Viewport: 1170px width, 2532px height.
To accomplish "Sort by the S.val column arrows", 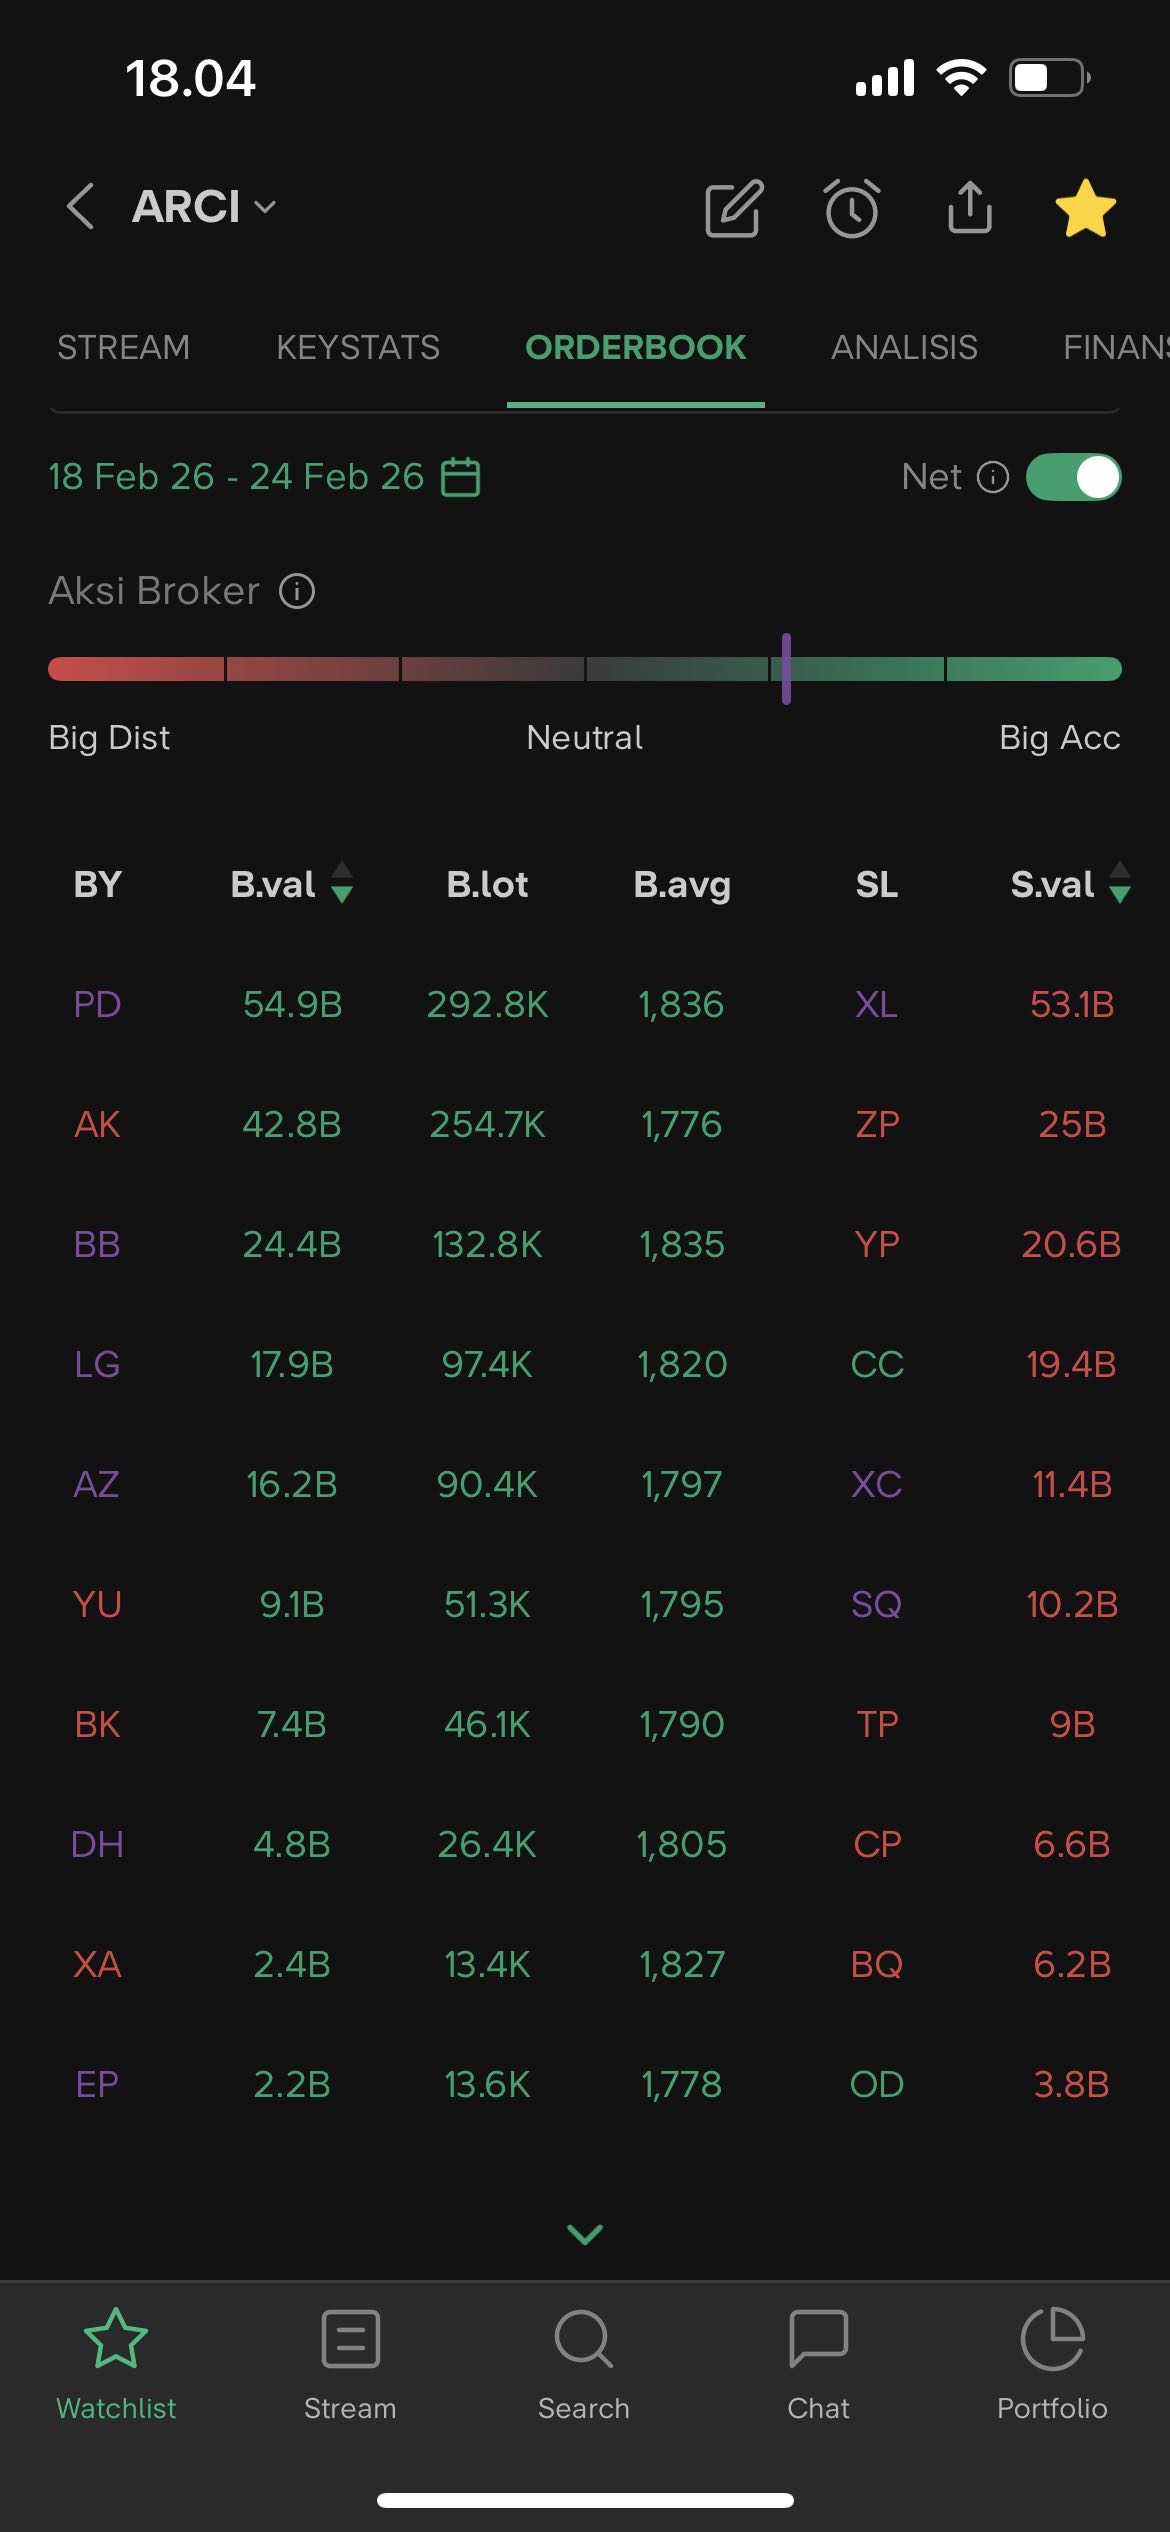I will 1120,883.
